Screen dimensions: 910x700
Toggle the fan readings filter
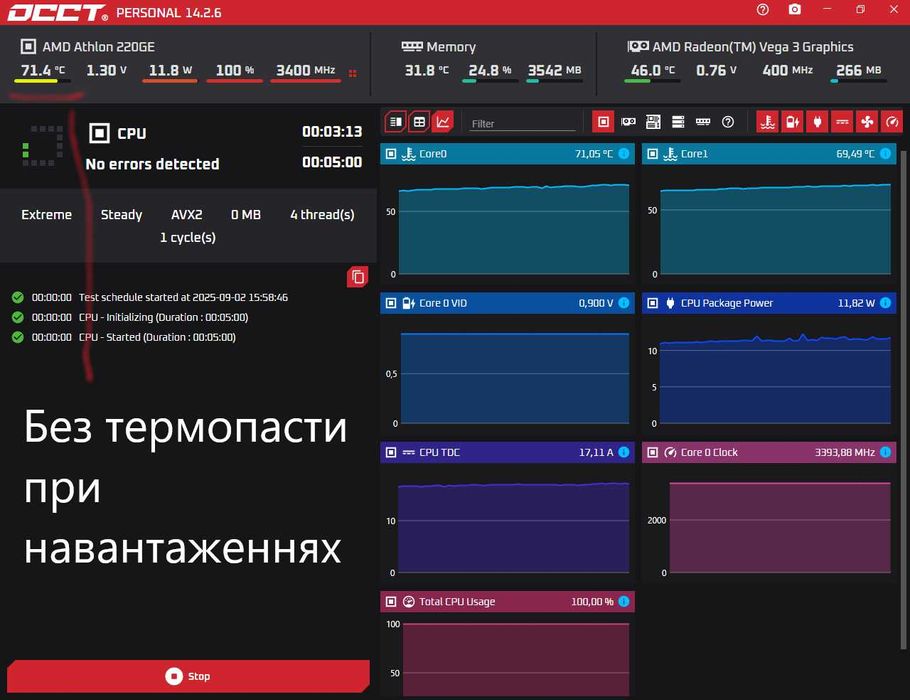point(867,122)
